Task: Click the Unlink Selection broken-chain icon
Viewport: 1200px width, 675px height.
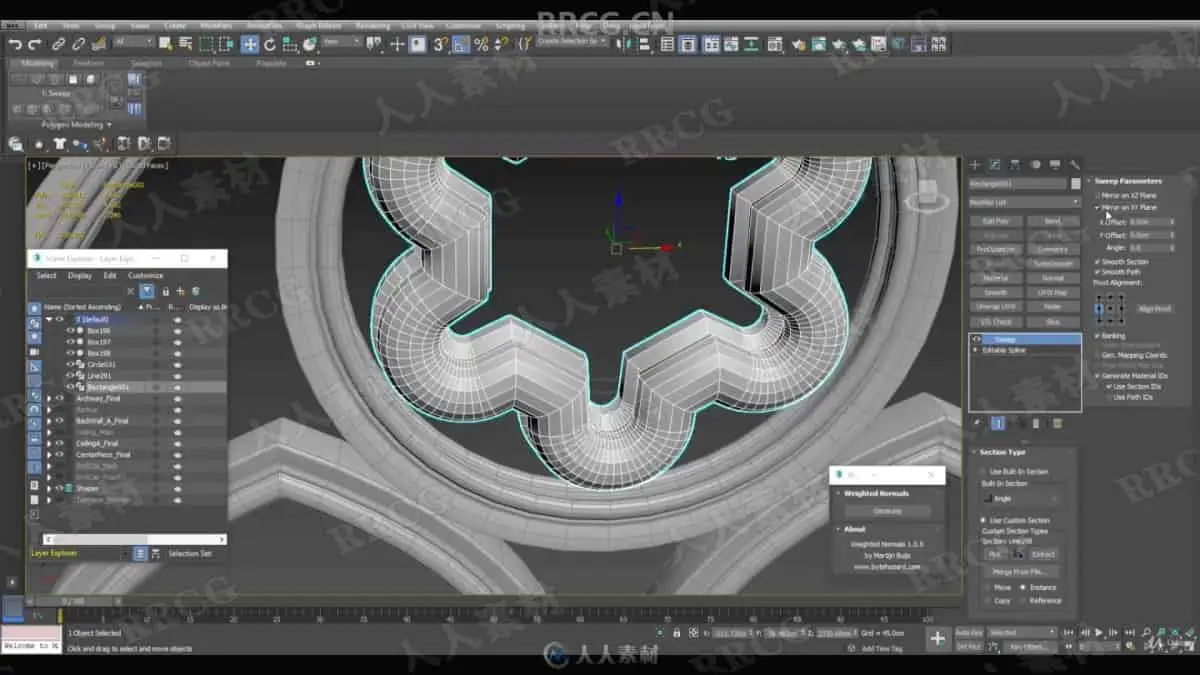Action: click(x=78, y=44)
